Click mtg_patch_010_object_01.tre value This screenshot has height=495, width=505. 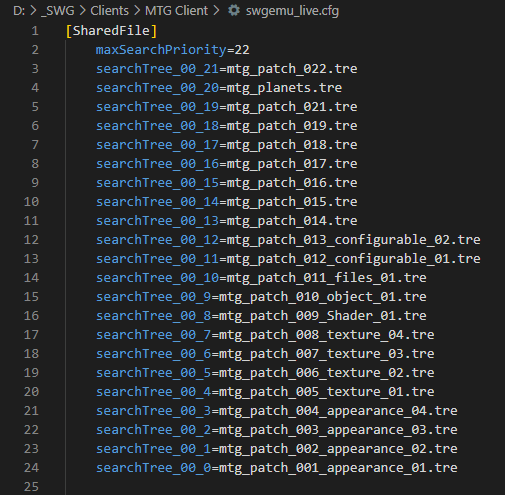(x=323, y=297)
